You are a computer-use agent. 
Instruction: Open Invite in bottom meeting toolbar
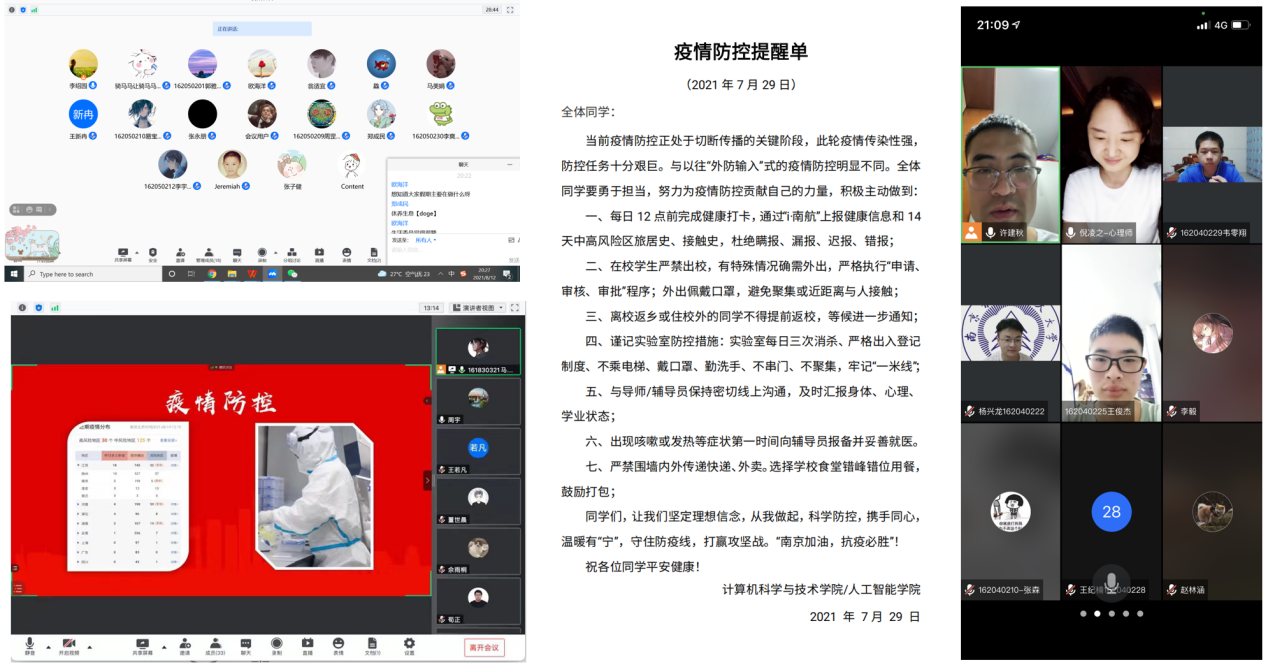(185, 645)
